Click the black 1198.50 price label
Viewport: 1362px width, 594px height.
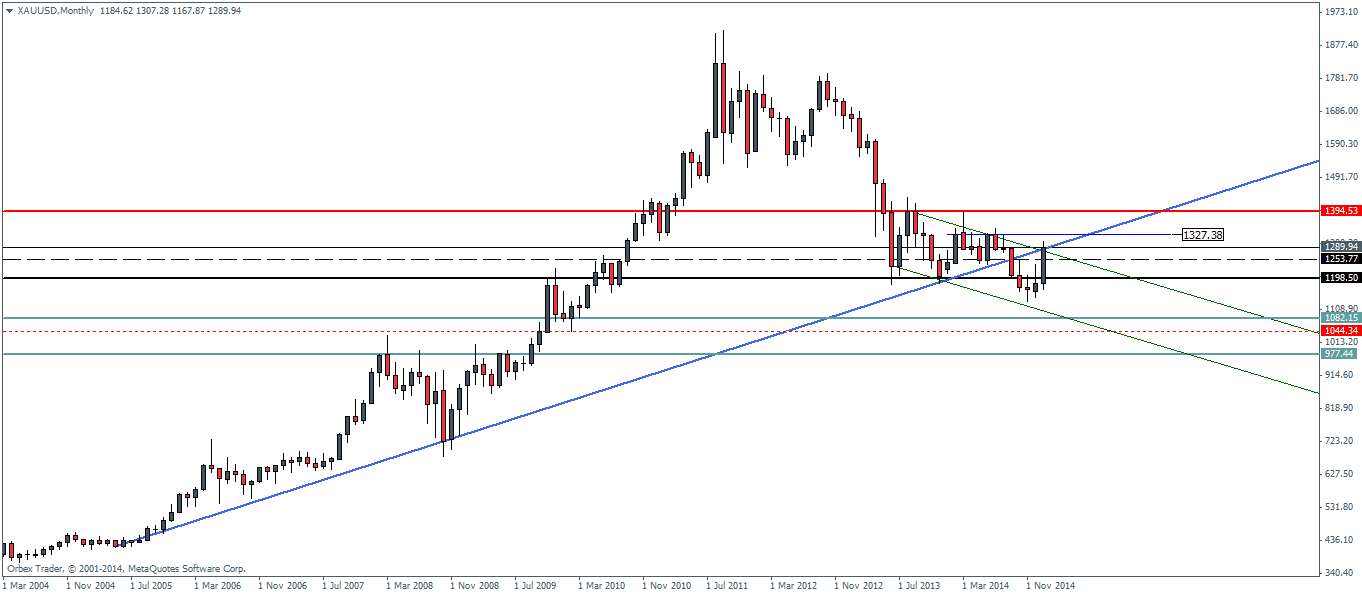pyautogui.click(x=1340, y=278)
